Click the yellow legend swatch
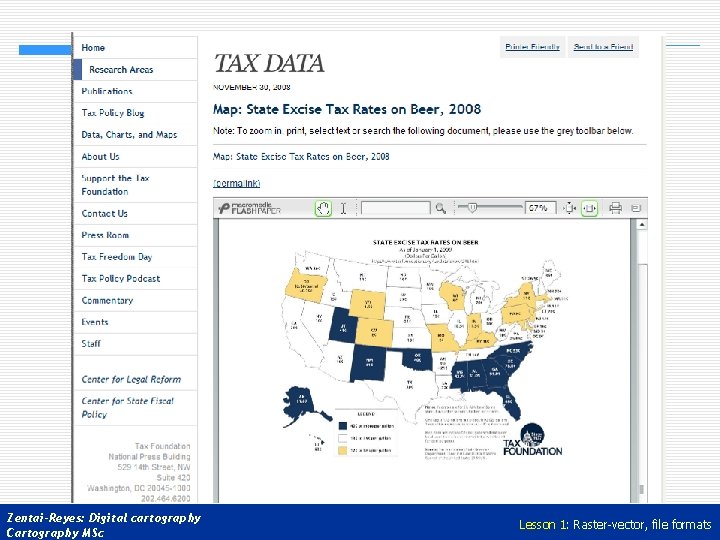 point(343,450)
